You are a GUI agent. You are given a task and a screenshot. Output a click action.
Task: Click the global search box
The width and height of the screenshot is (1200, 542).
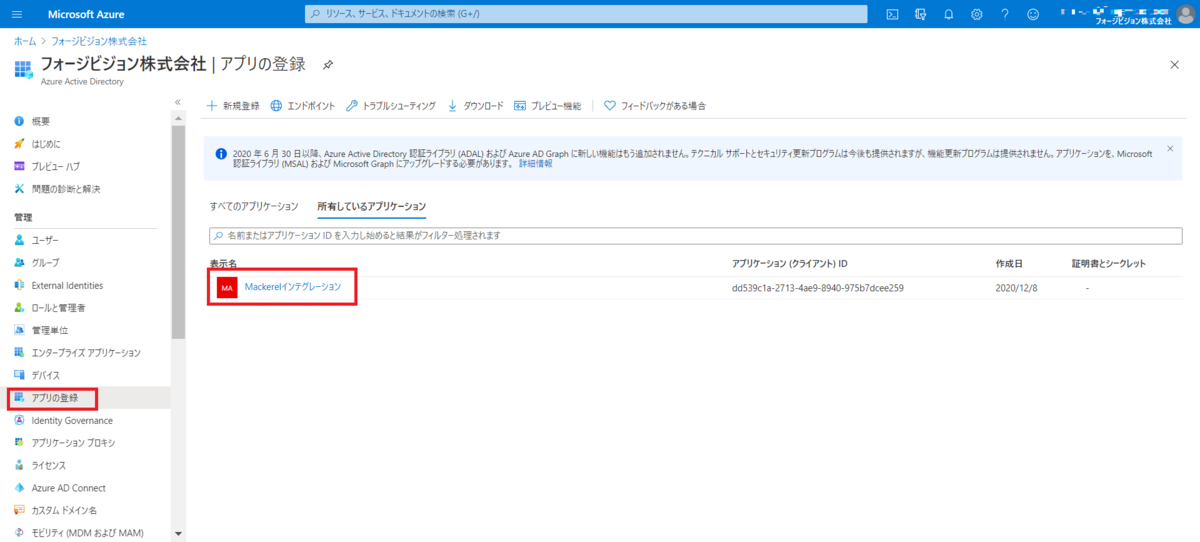586,14
